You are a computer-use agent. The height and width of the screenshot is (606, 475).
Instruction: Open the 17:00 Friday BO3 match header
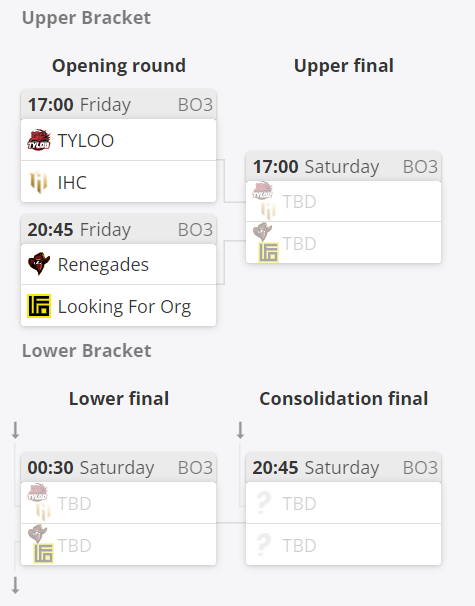[118, 104]
